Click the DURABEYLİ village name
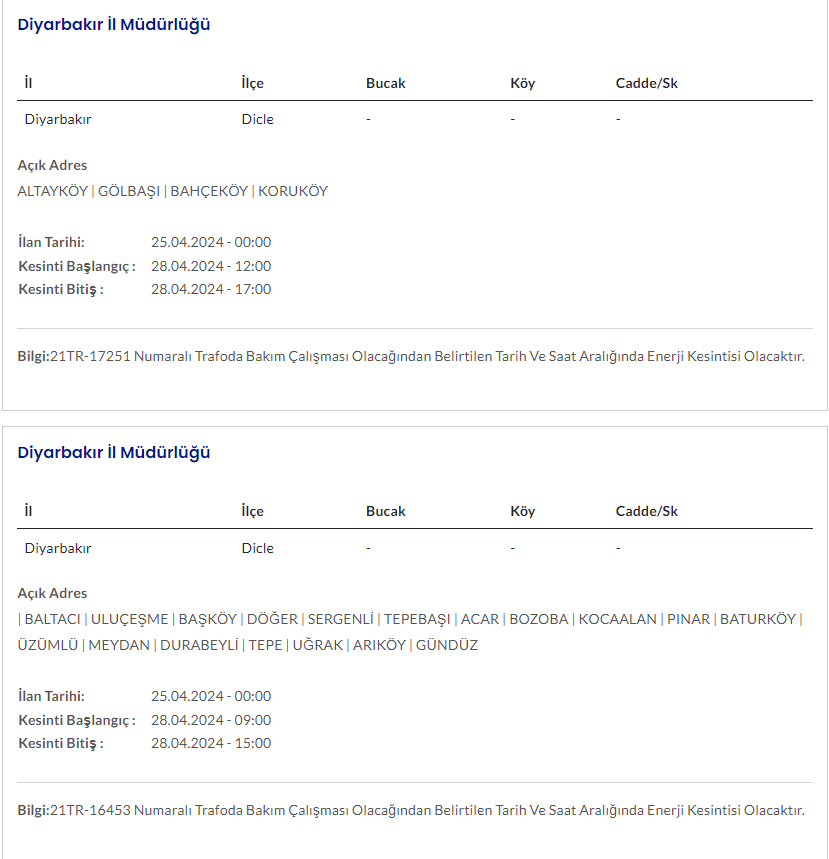829x859 pixels. point(198,645)
